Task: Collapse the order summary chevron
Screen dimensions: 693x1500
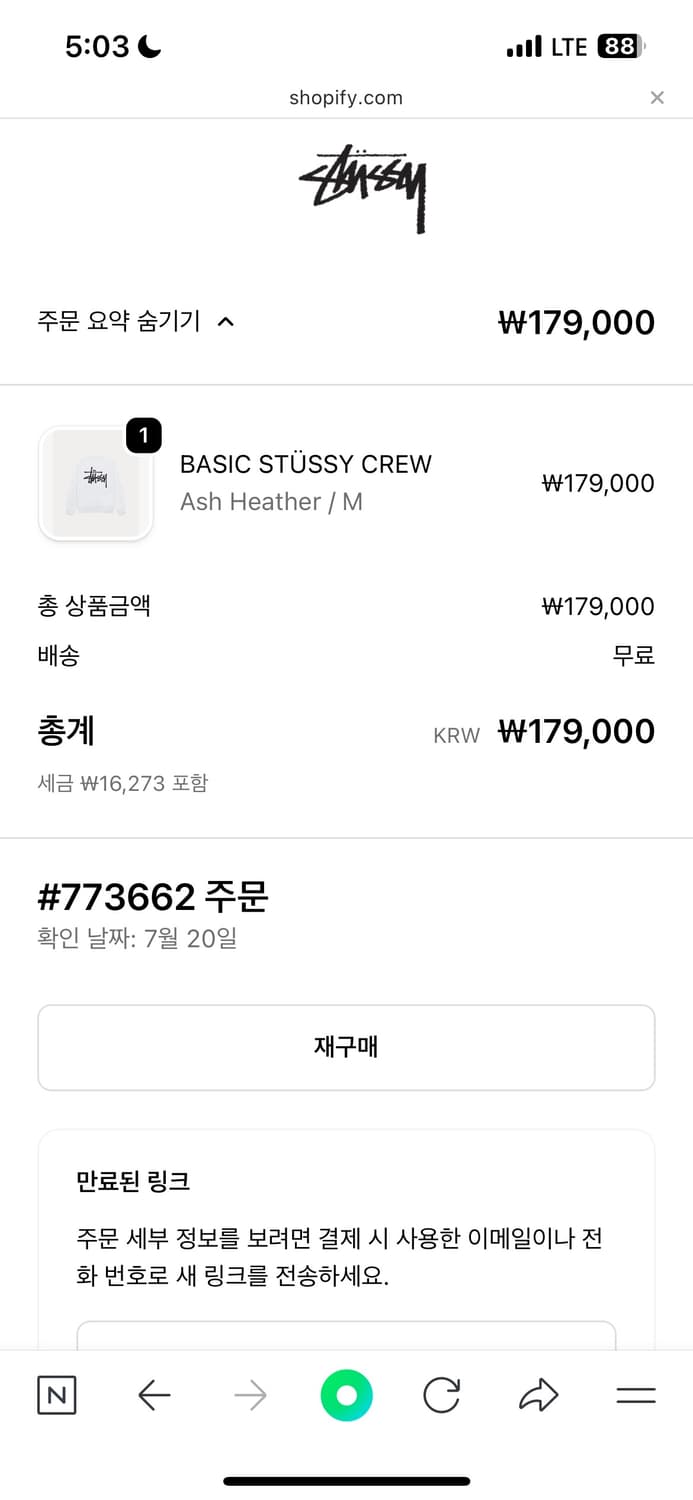Action: (226, 322)
